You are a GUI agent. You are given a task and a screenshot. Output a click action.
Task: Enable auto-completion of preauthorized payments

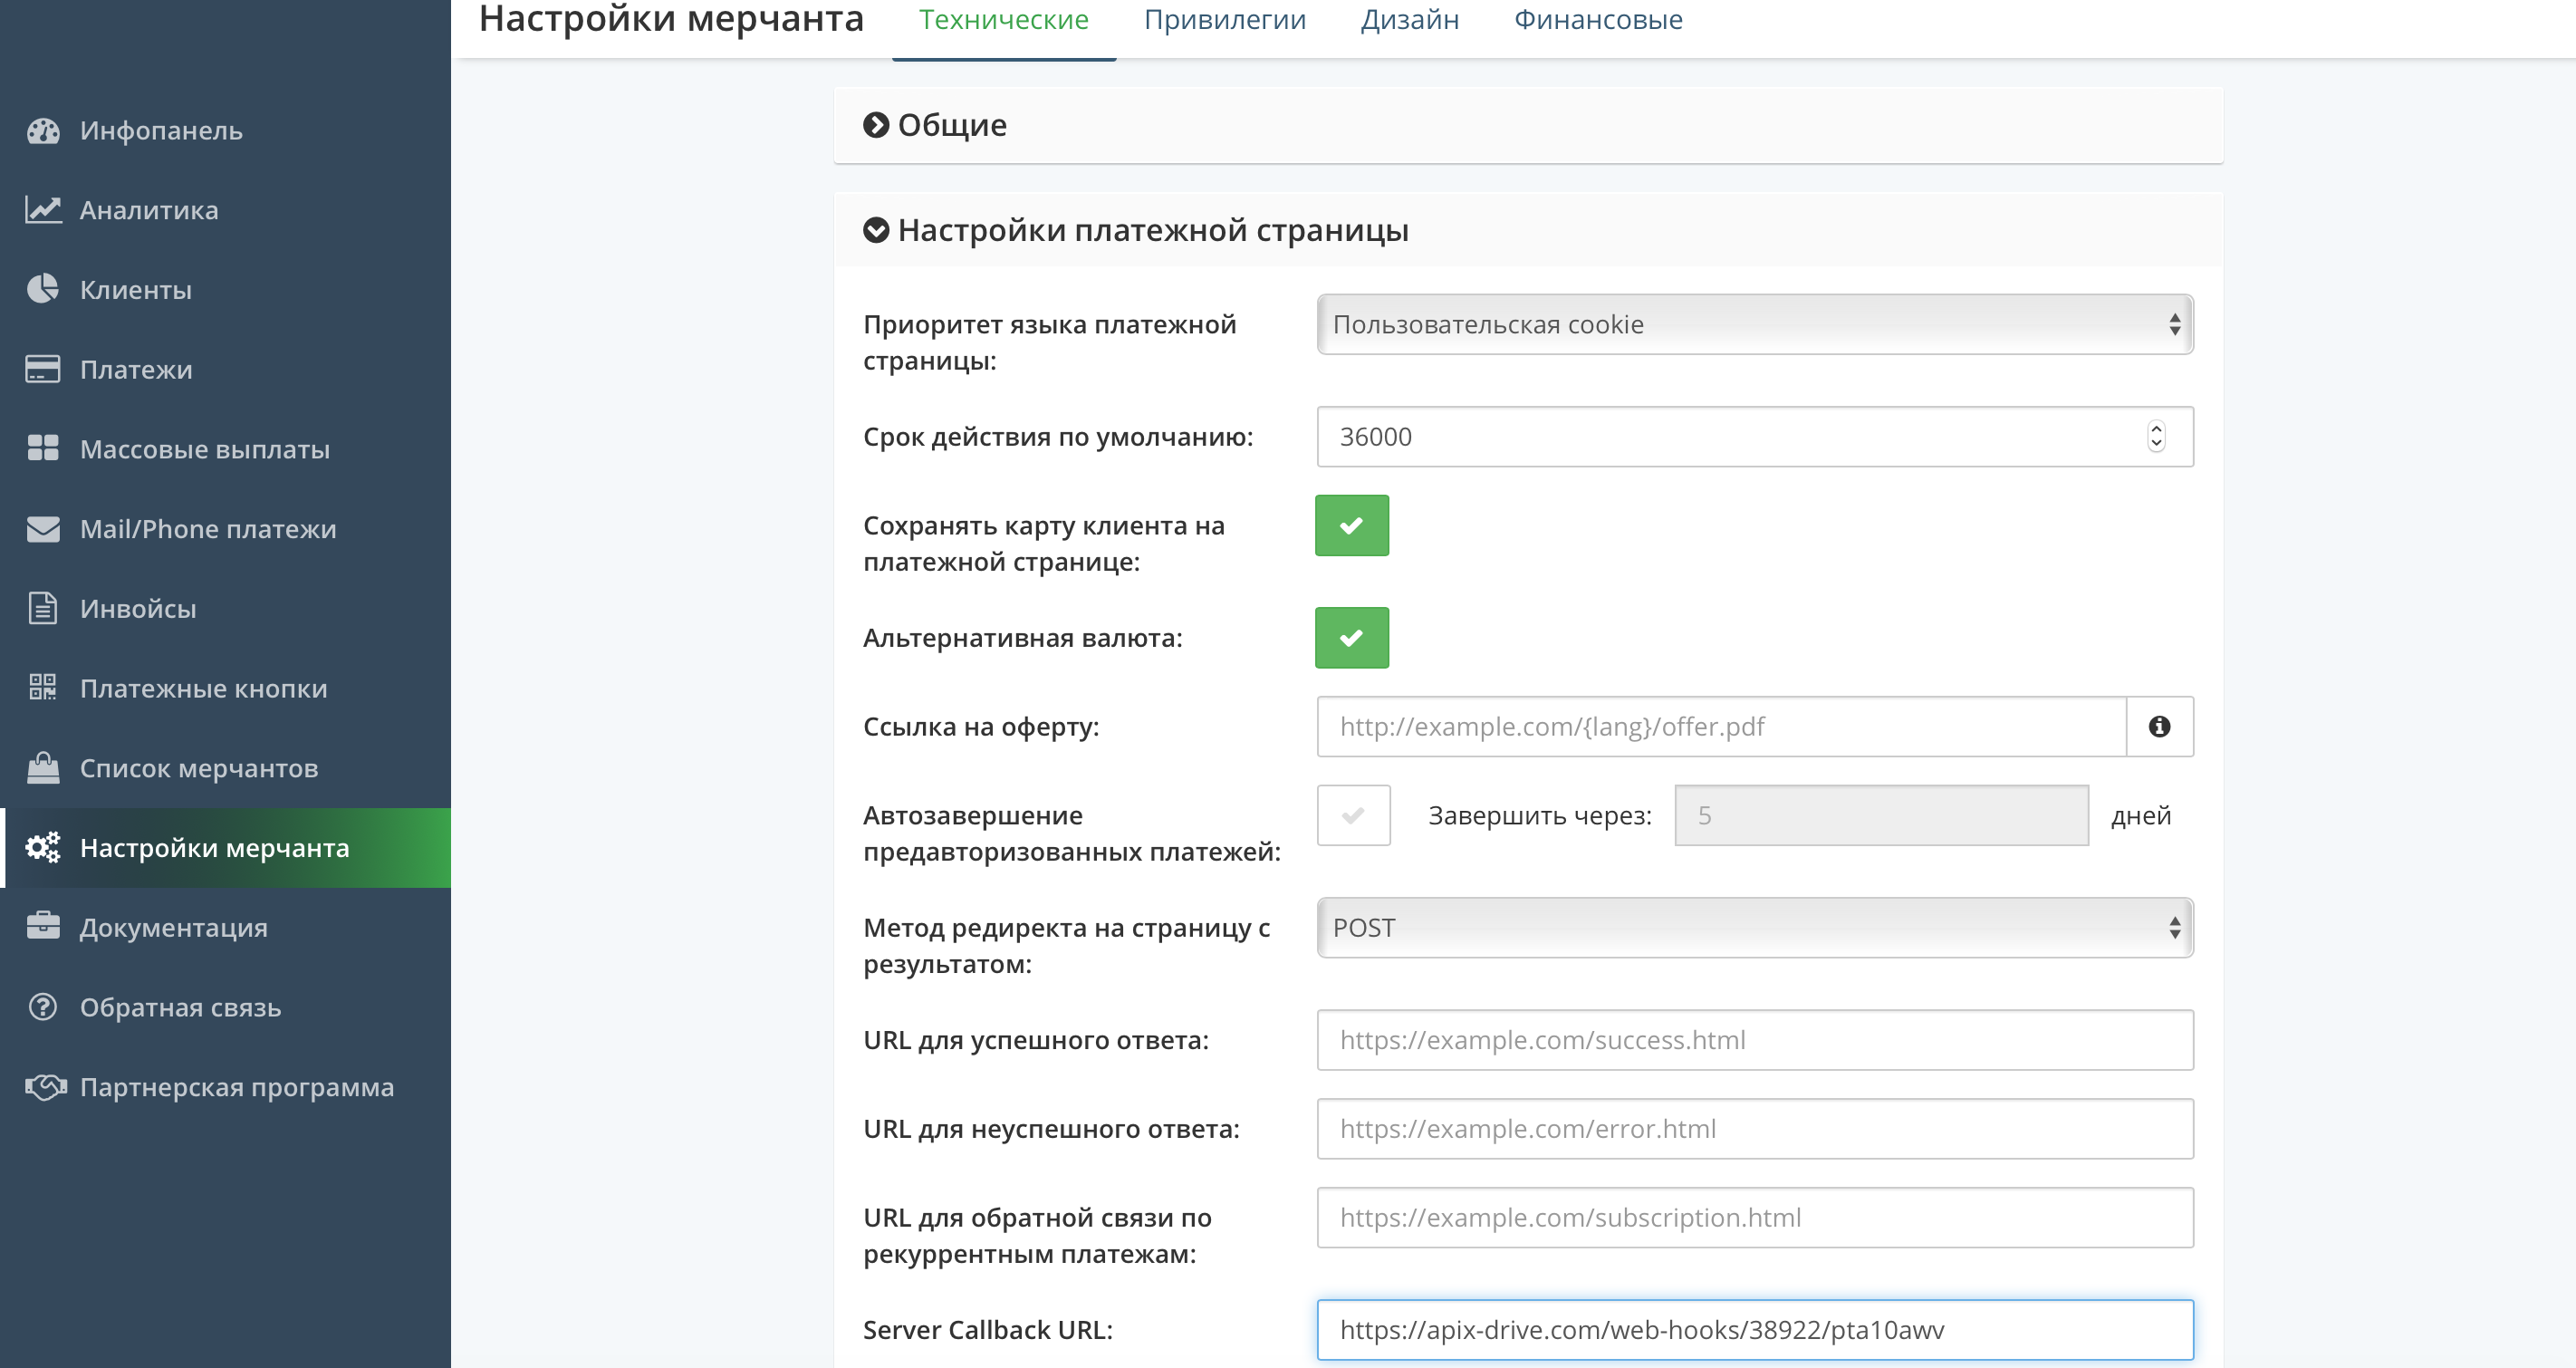(1353, 816)
